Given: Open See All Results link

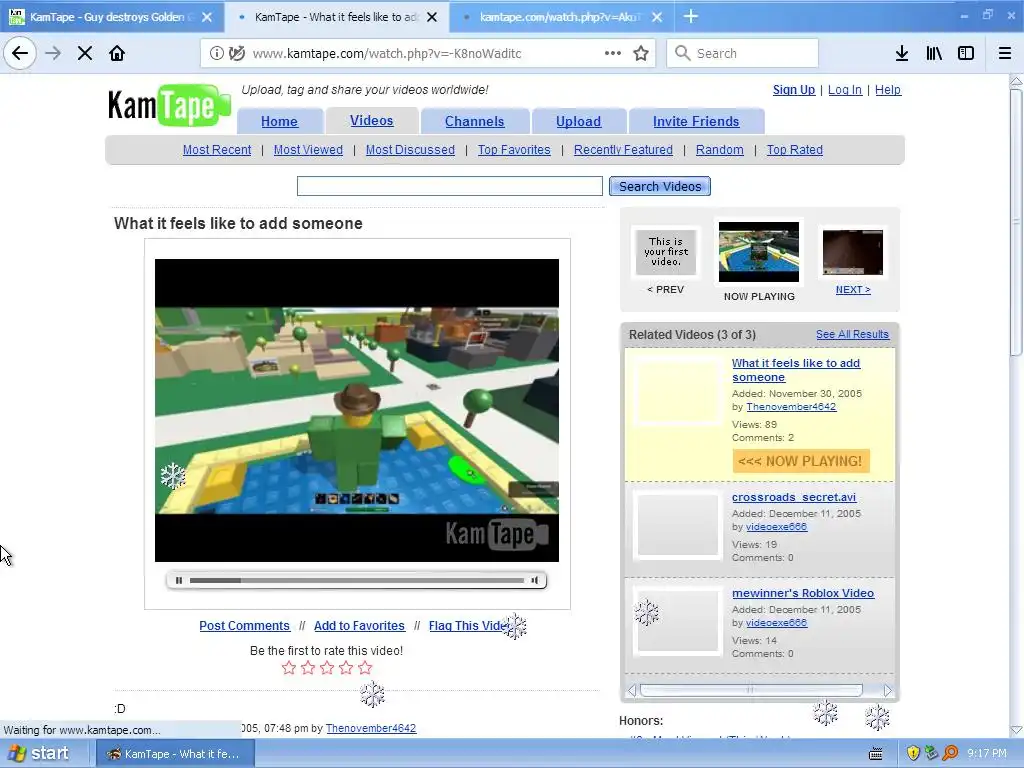Looking at the screenshot, I should click(x=852, y=334).
